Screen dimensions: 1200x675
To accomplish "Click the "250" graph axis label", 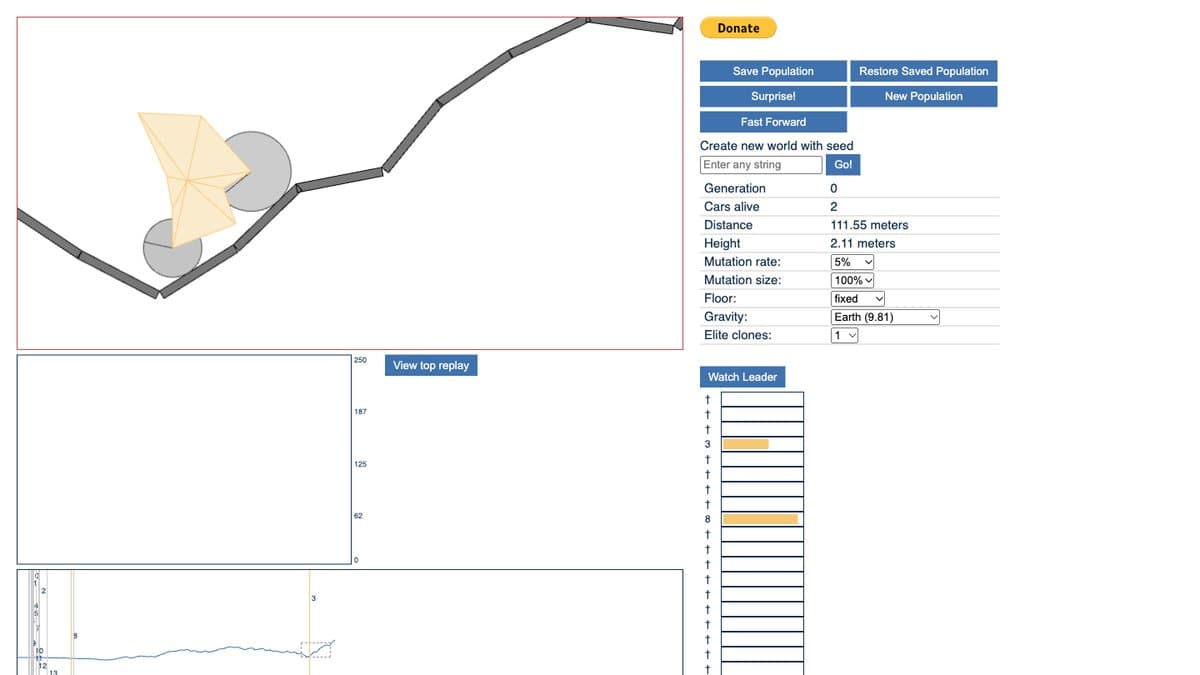I will point(360,360).
